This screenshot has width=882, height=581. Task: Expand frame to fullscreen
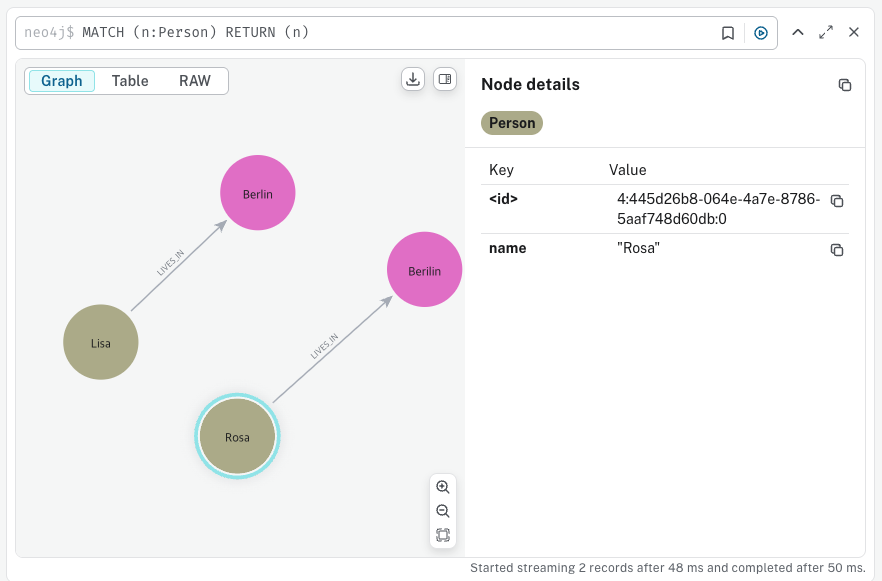pyautogui.click(x=826, y=32)
